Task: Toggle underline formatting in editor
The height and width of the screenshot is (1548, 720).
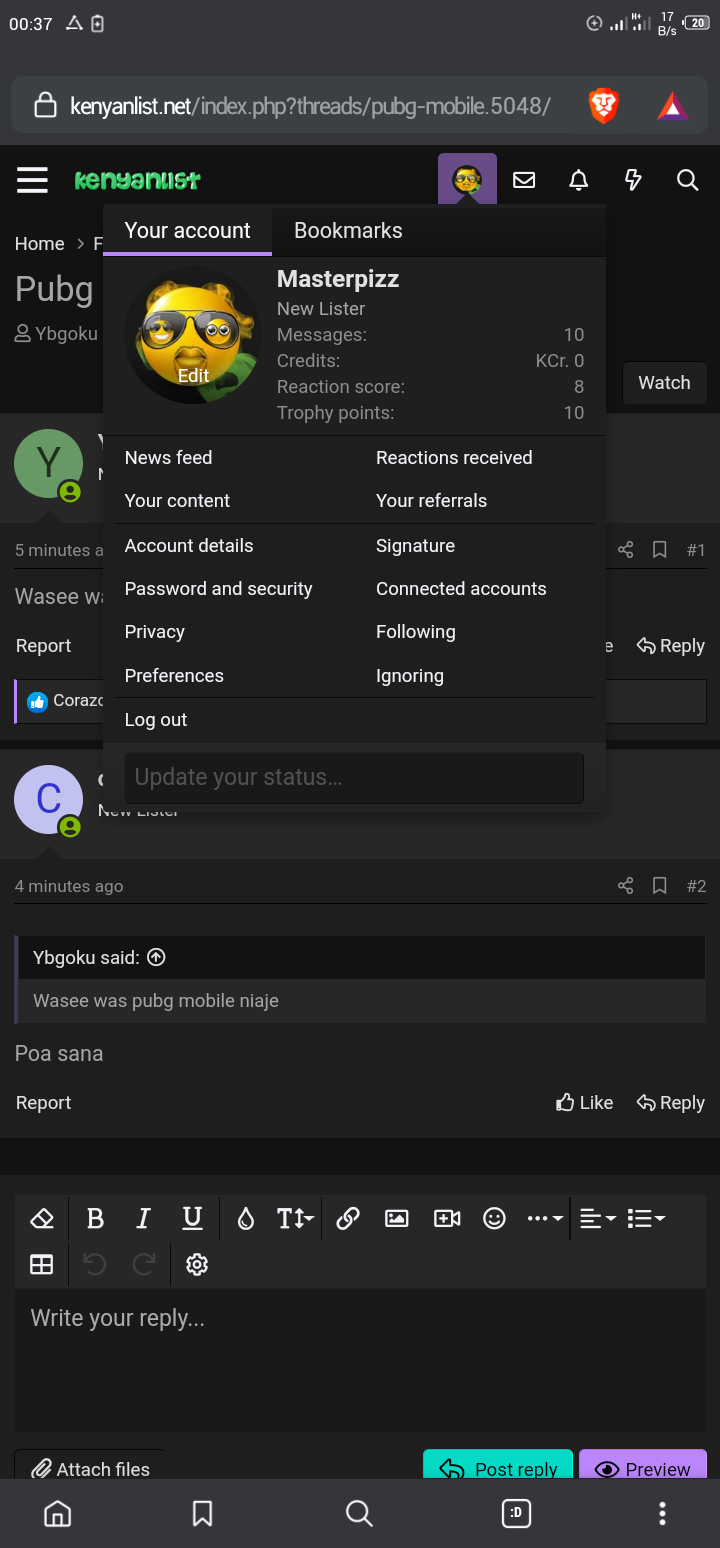Action: click(192, 1218)
